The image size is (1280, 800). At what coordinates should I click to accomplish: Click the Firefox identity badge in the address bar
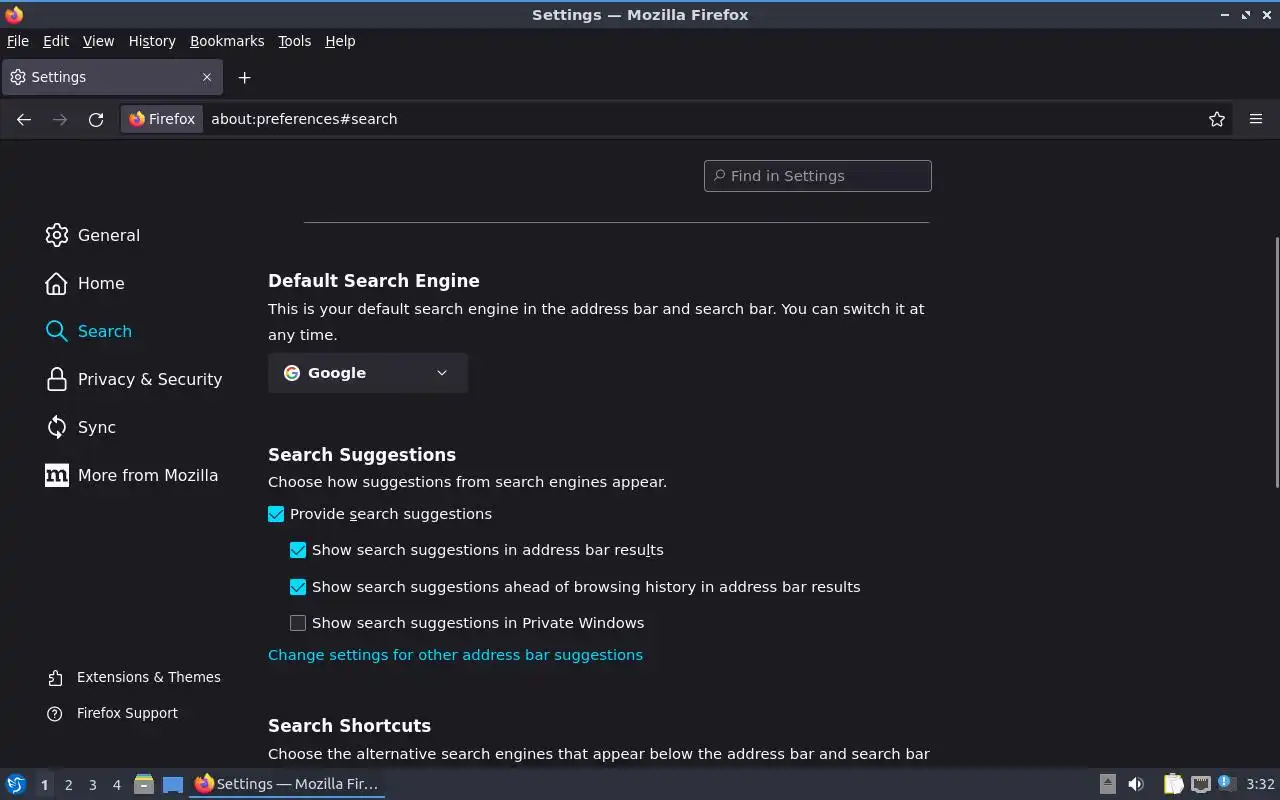tap(162, 119)
